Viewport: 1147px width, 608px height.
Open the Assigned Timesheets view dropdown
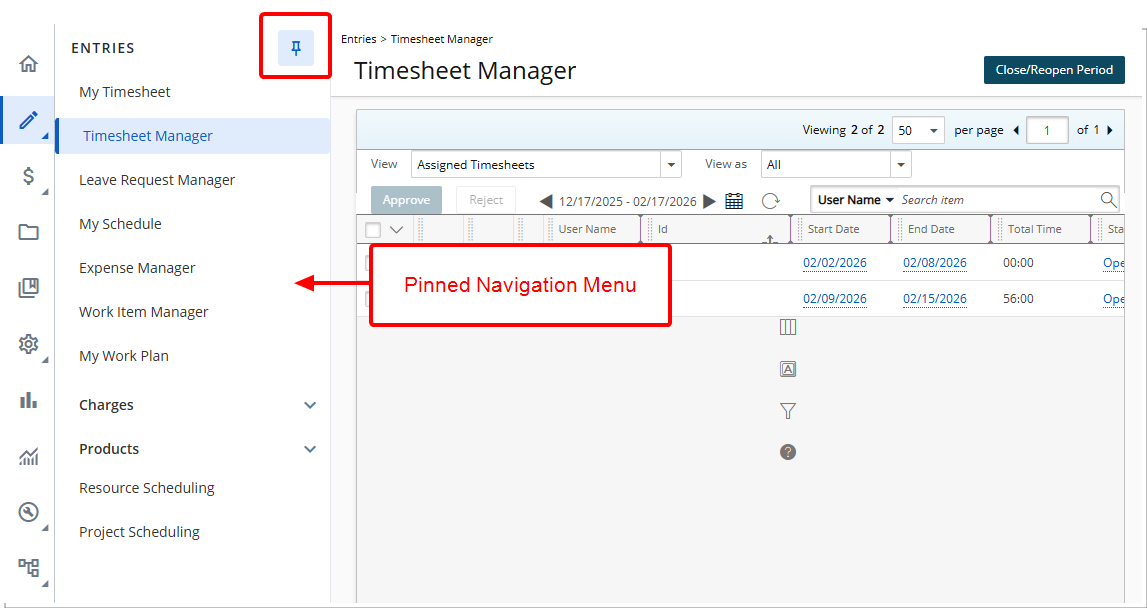point(669,164)
